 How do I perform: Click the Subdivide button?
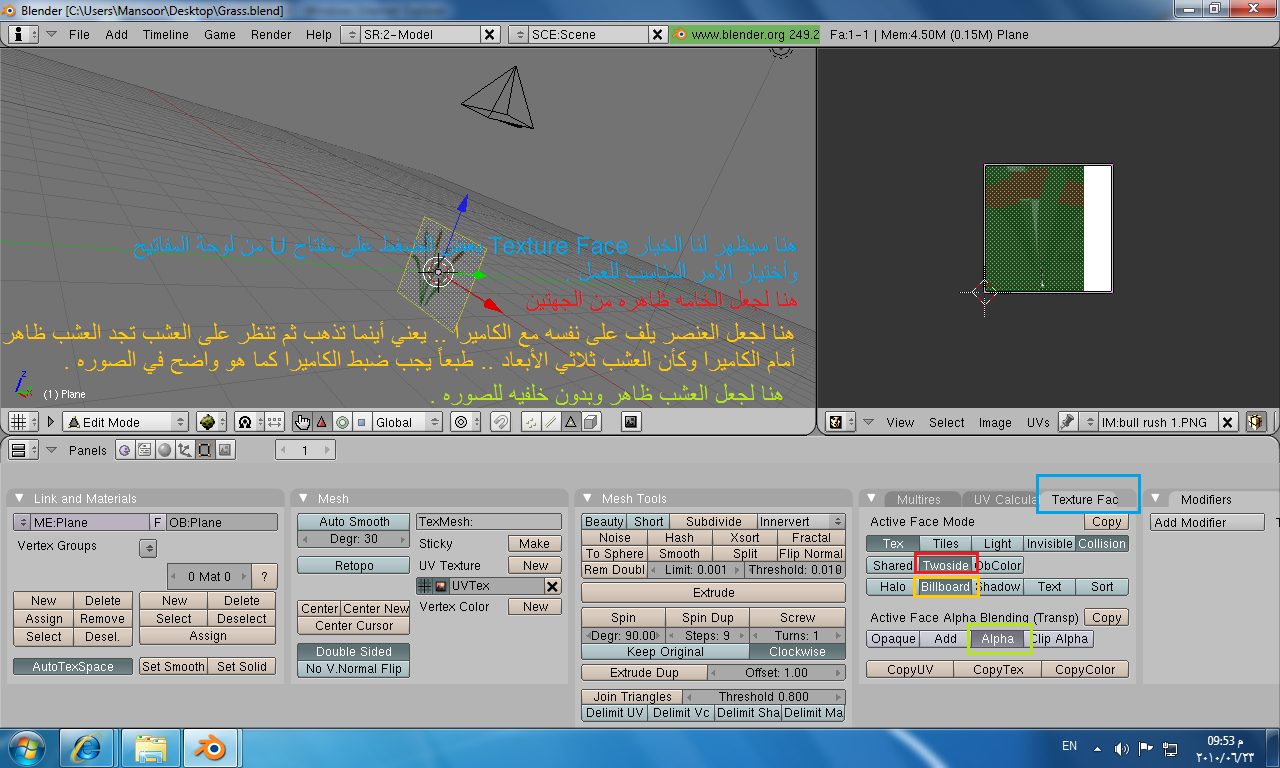coord(713,521)
